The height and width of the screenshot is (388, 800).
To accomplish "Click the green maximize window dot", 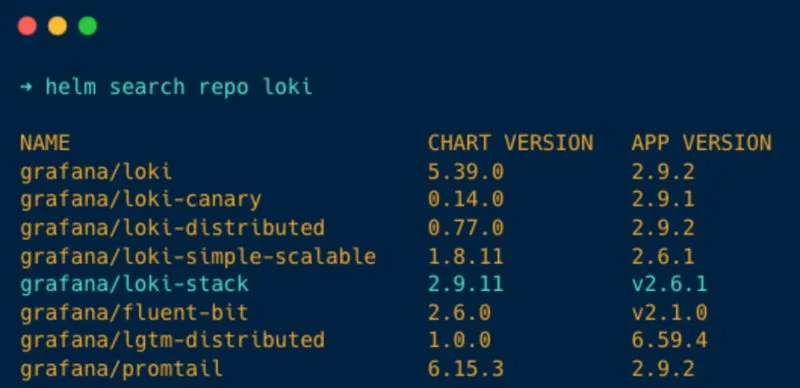I will click(88, 26).
